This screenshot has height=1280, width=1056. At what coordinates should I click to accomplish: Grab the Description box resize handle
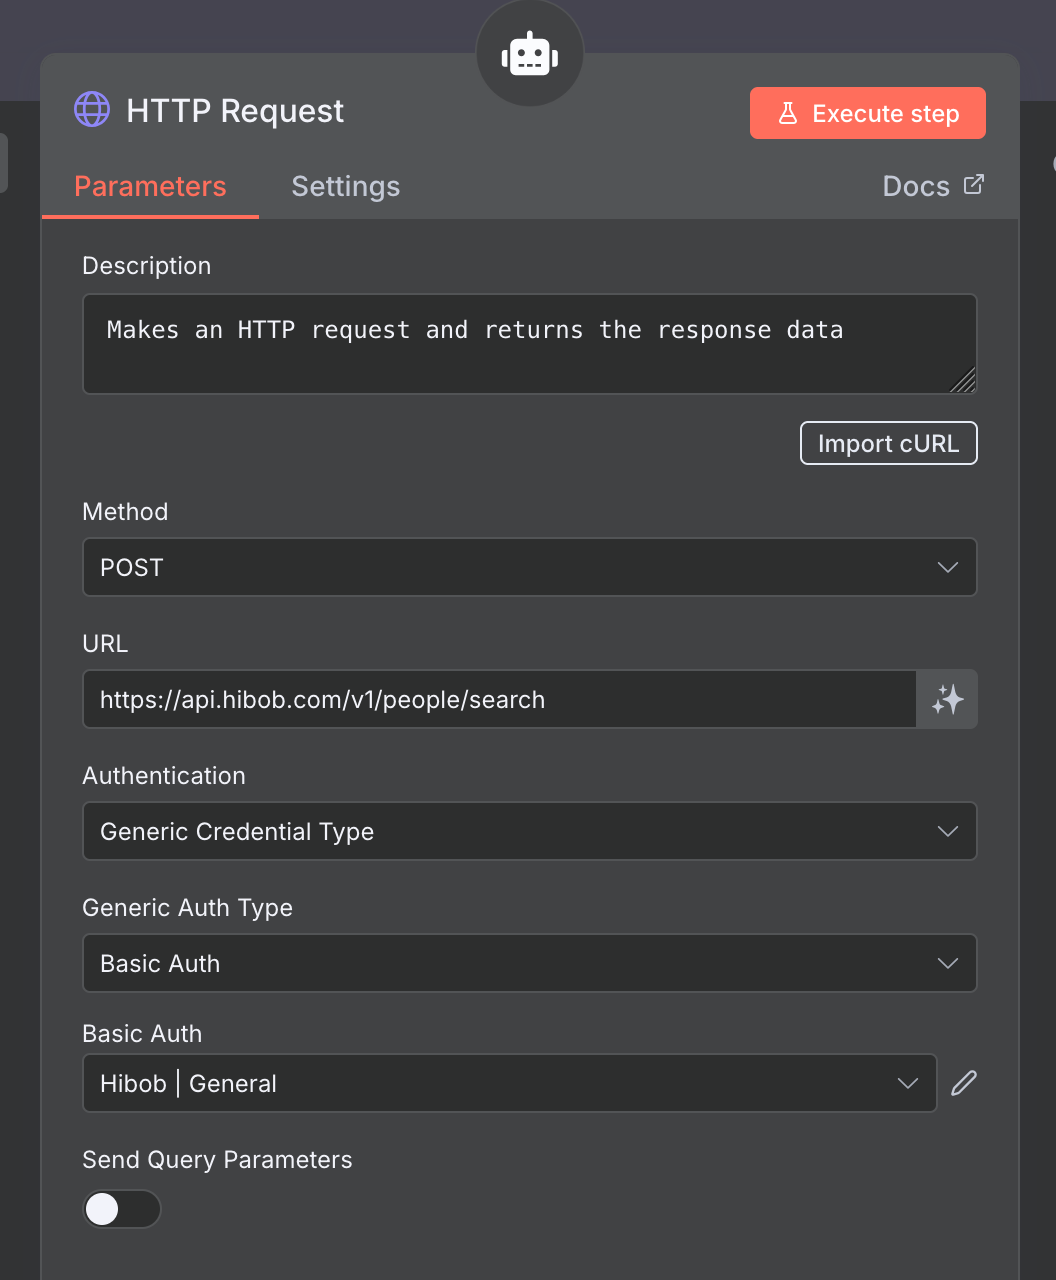pos(963,381)
